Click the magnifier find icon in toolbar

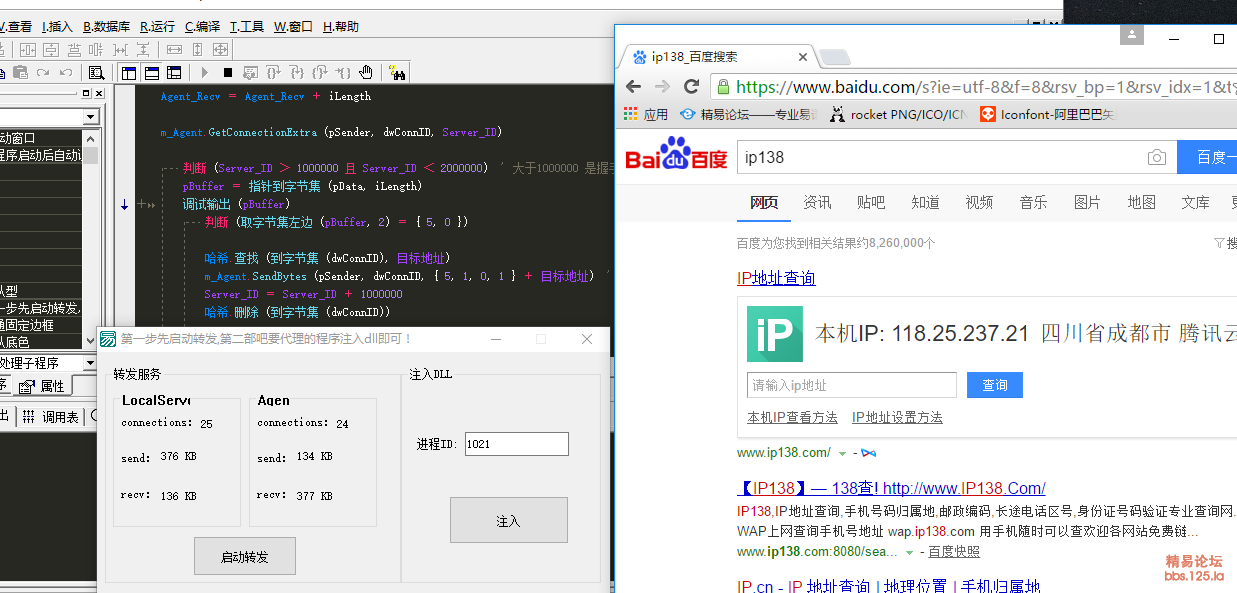click(96, 73)
